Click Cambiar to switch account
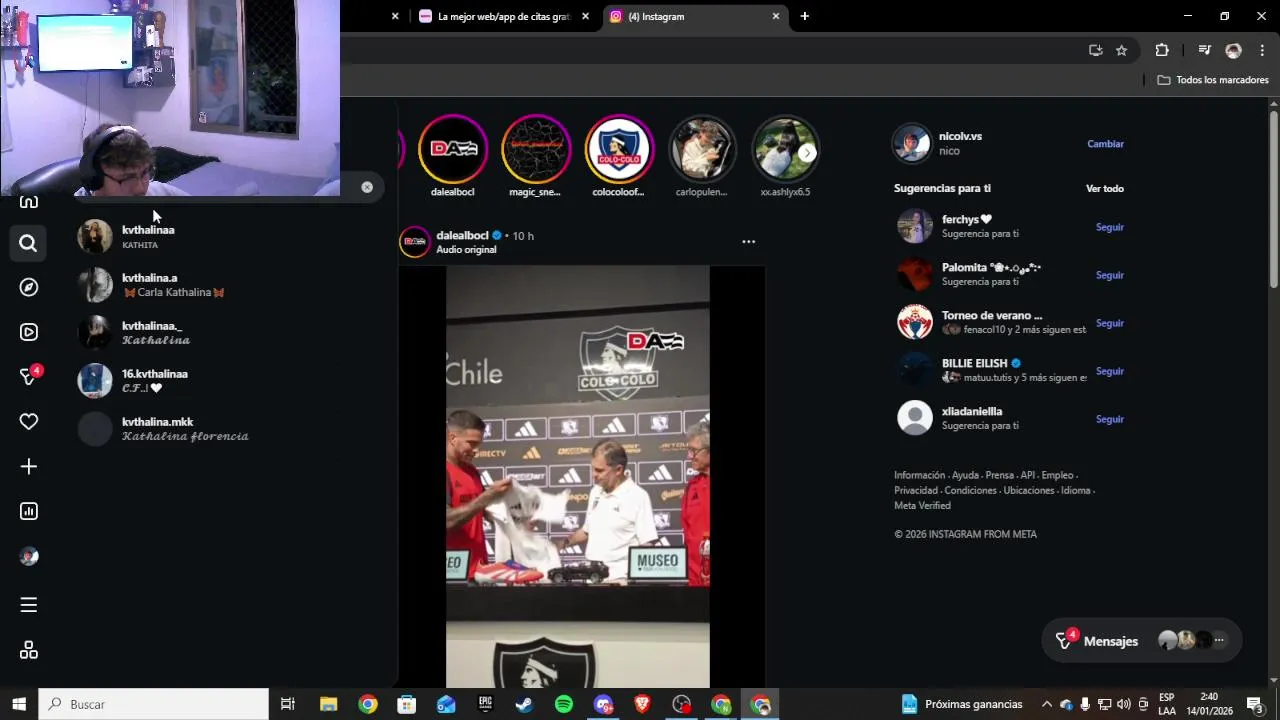 click(x=1105, y=144)
